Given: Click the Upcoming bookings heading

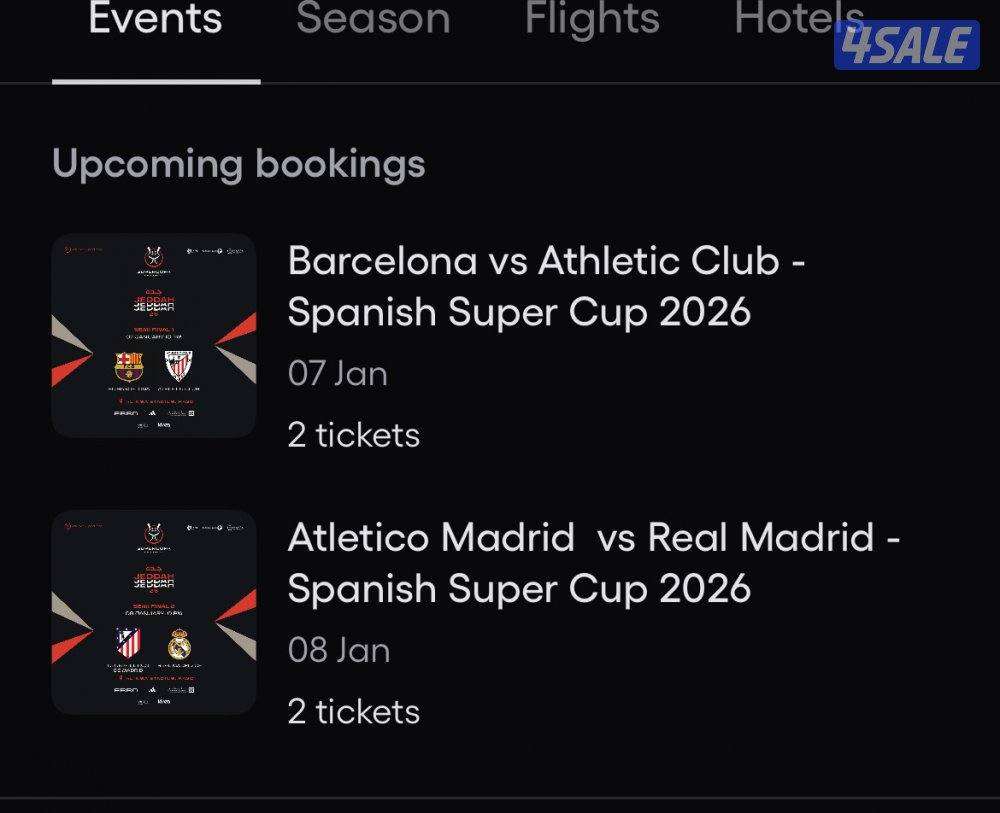Looking at the screenshot, I should click(x=240, y=163).
